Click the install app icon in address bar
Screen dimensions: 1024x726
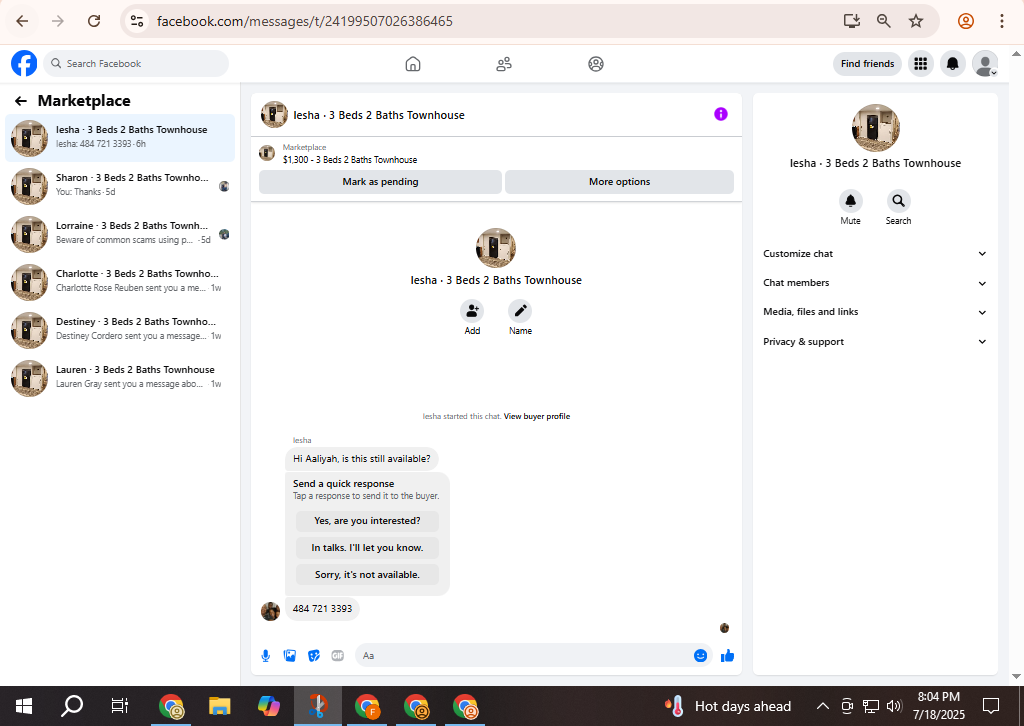(852, 21)
